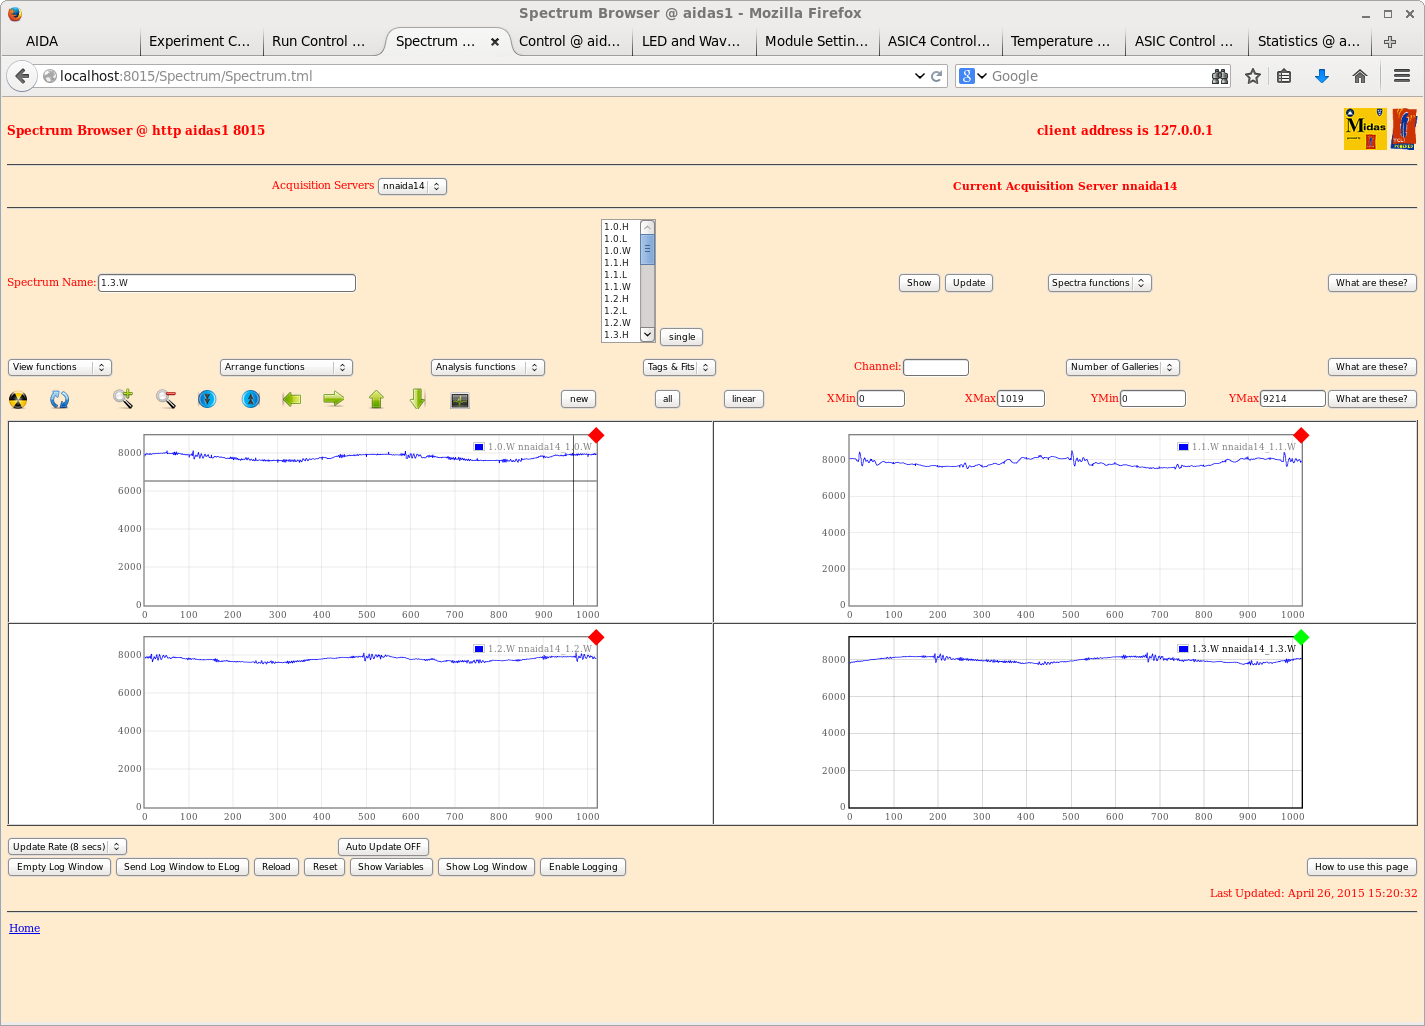
Task: Toggle the Auto Update OFF button
Action: (x=384, y=847)
